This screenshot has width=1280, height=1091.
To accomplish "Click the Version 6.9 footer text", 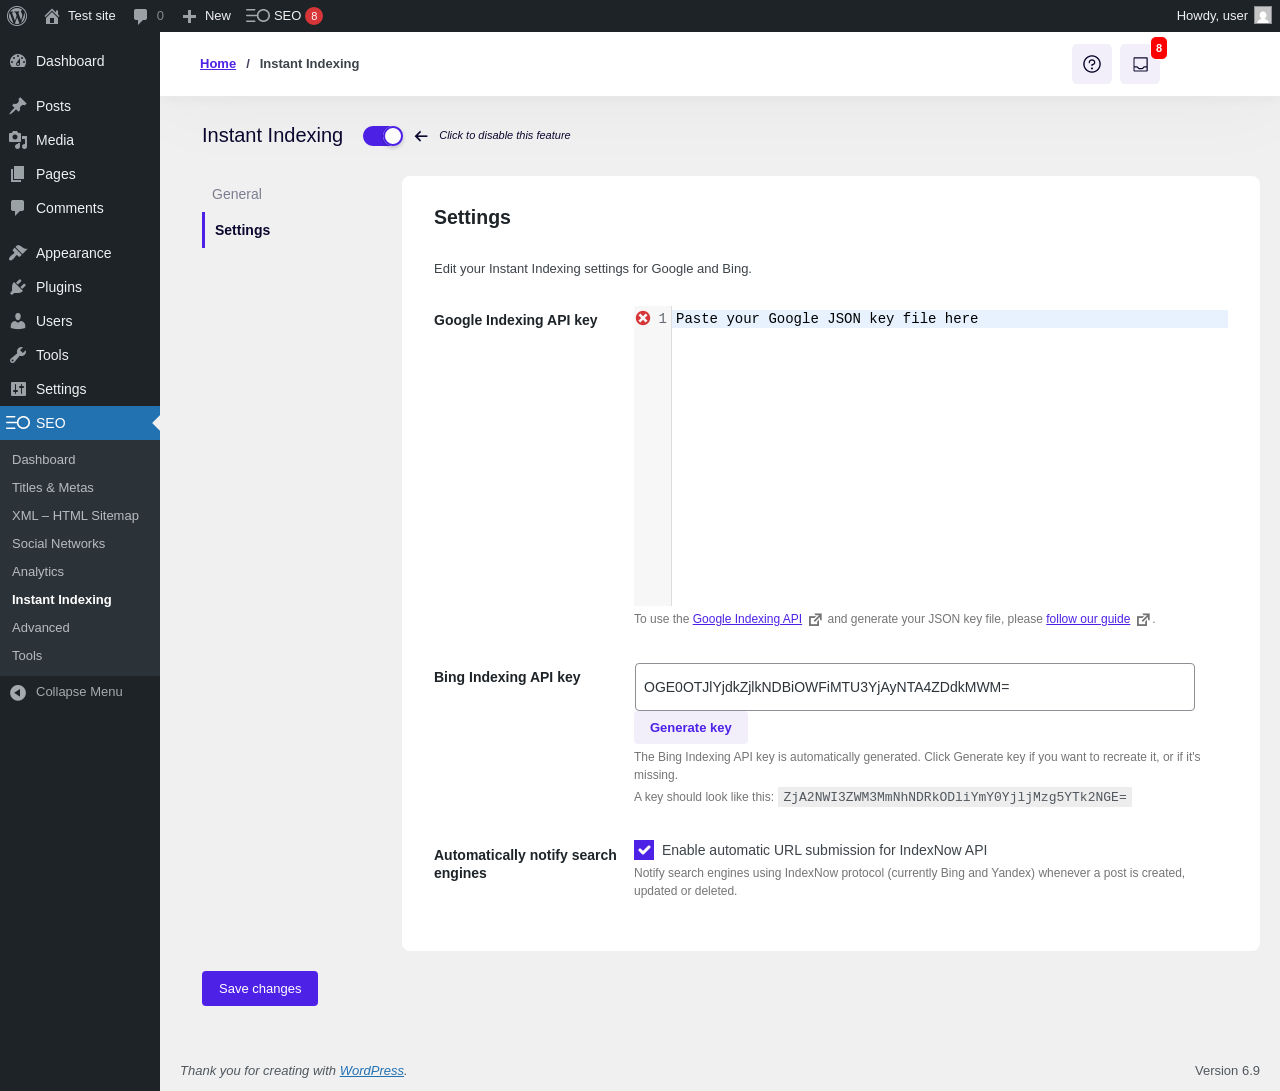I will pyautogui.click(x=1227, y=1071).
